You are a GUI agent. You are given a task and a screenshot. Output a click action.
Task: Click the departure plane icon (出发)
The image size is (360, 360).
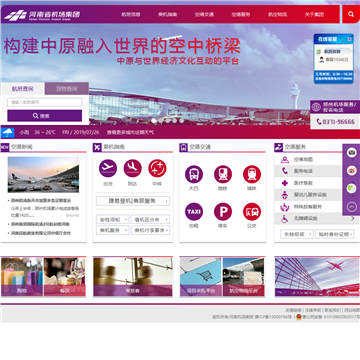click(108, 168)
